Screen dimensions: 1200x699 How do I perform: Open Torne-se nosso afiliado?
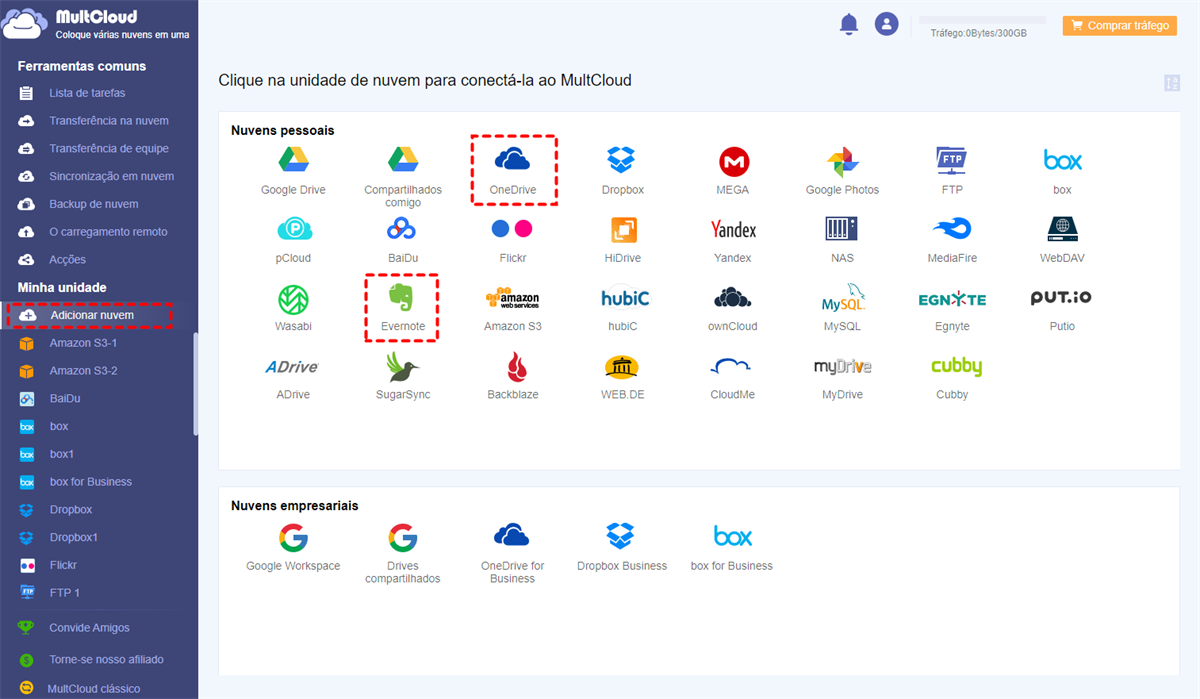tap(106, 660)
